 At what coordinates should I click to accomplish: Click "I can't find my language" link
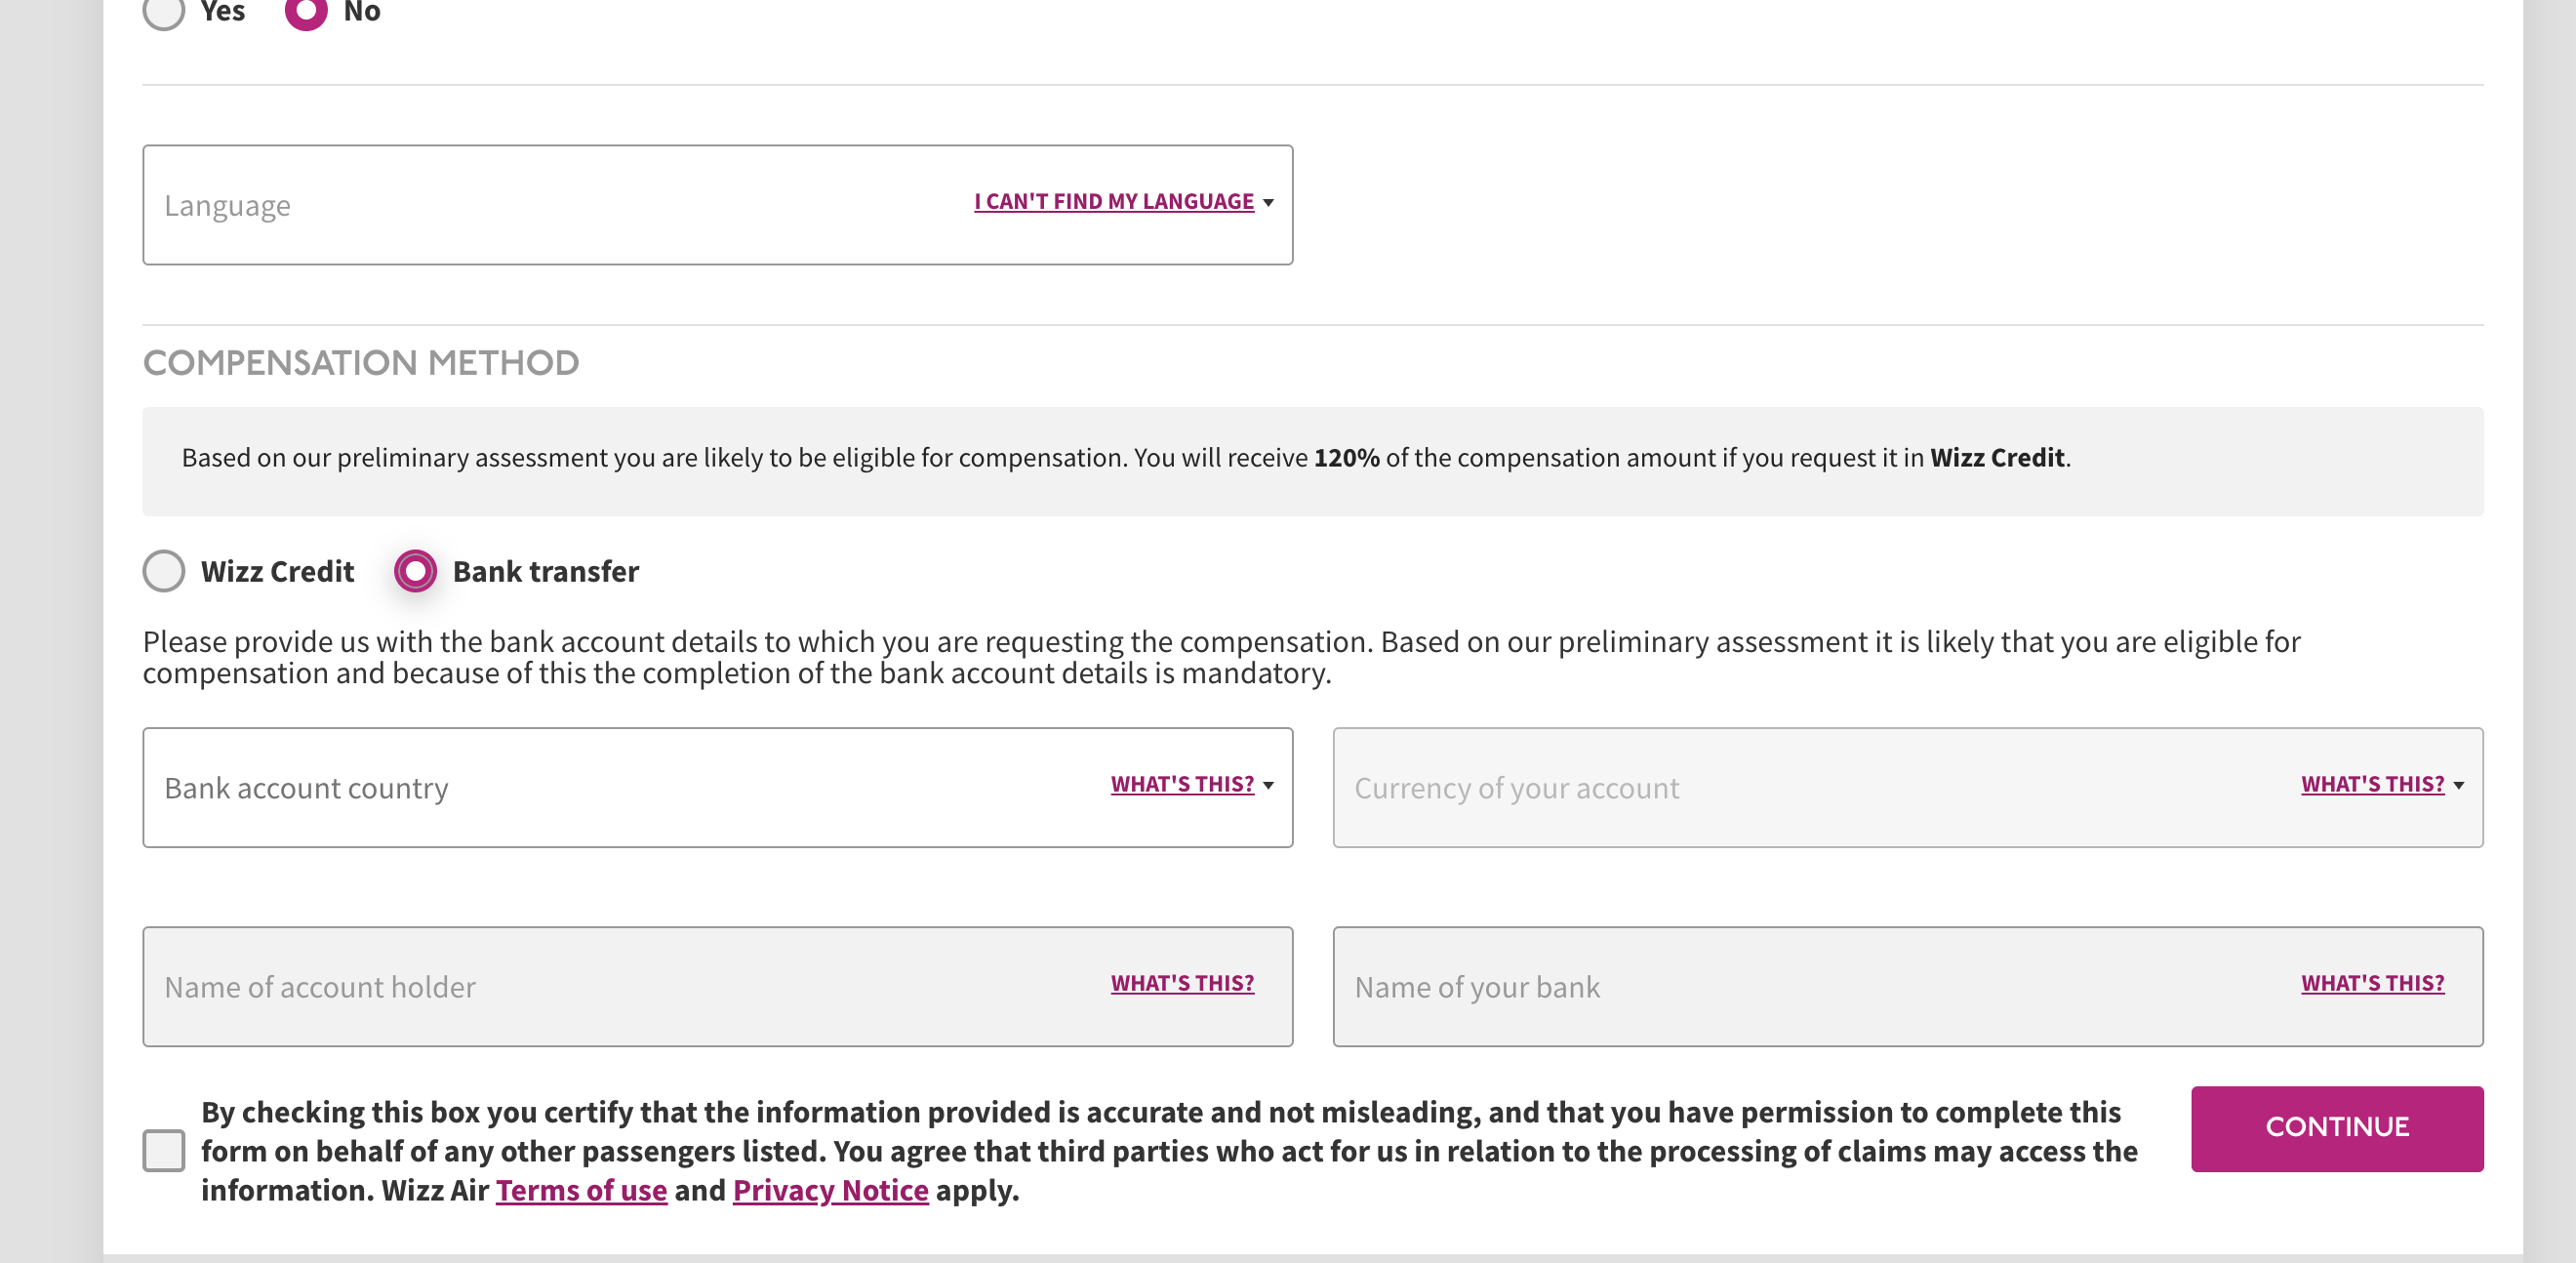point(1113,202)
